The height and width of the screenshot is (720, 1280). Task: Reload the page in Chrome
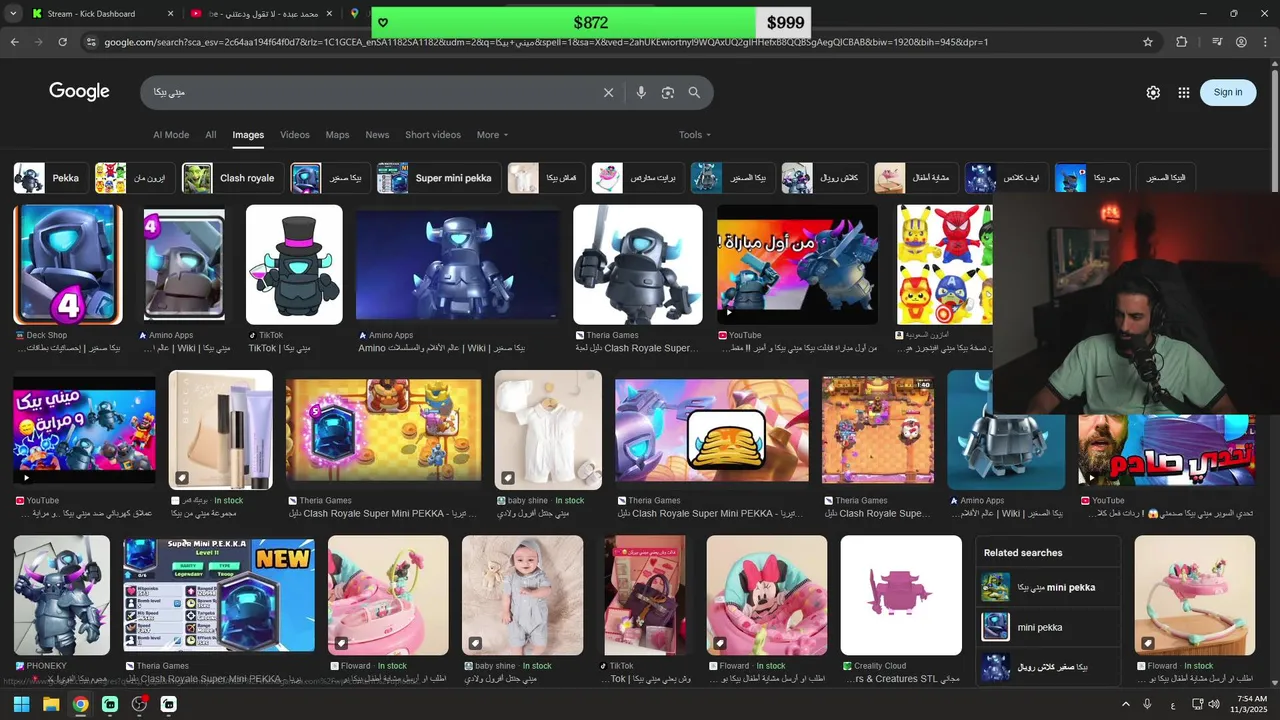(62, 42)
